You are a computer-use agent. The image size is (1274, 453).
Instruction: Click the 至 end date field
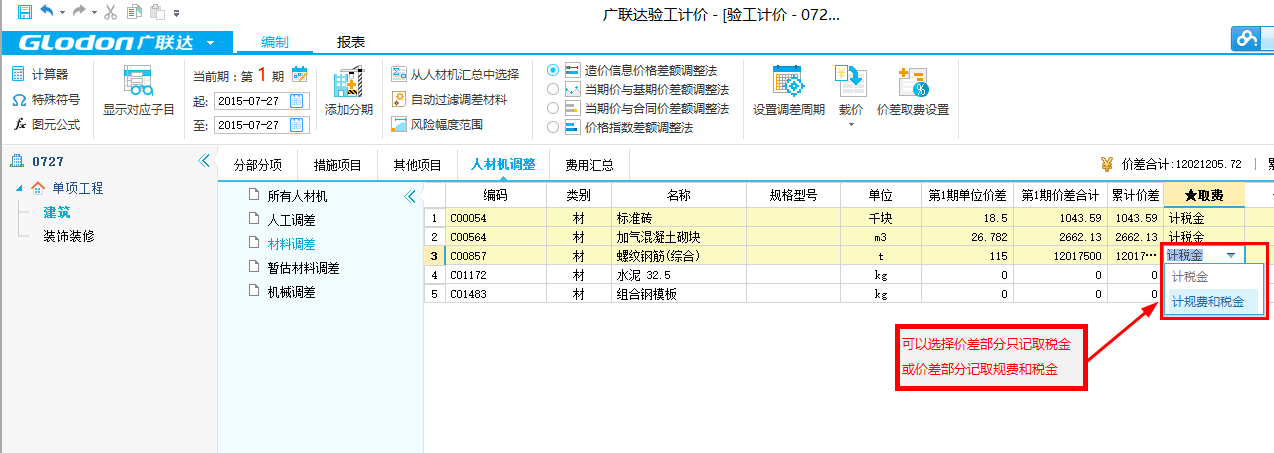click(250, 125)
